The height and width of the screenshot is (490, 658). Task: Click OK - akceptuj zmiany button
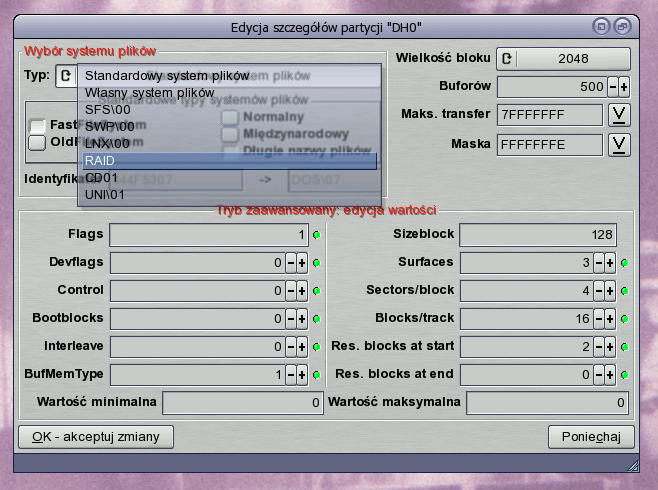click(x=96, y=437)
